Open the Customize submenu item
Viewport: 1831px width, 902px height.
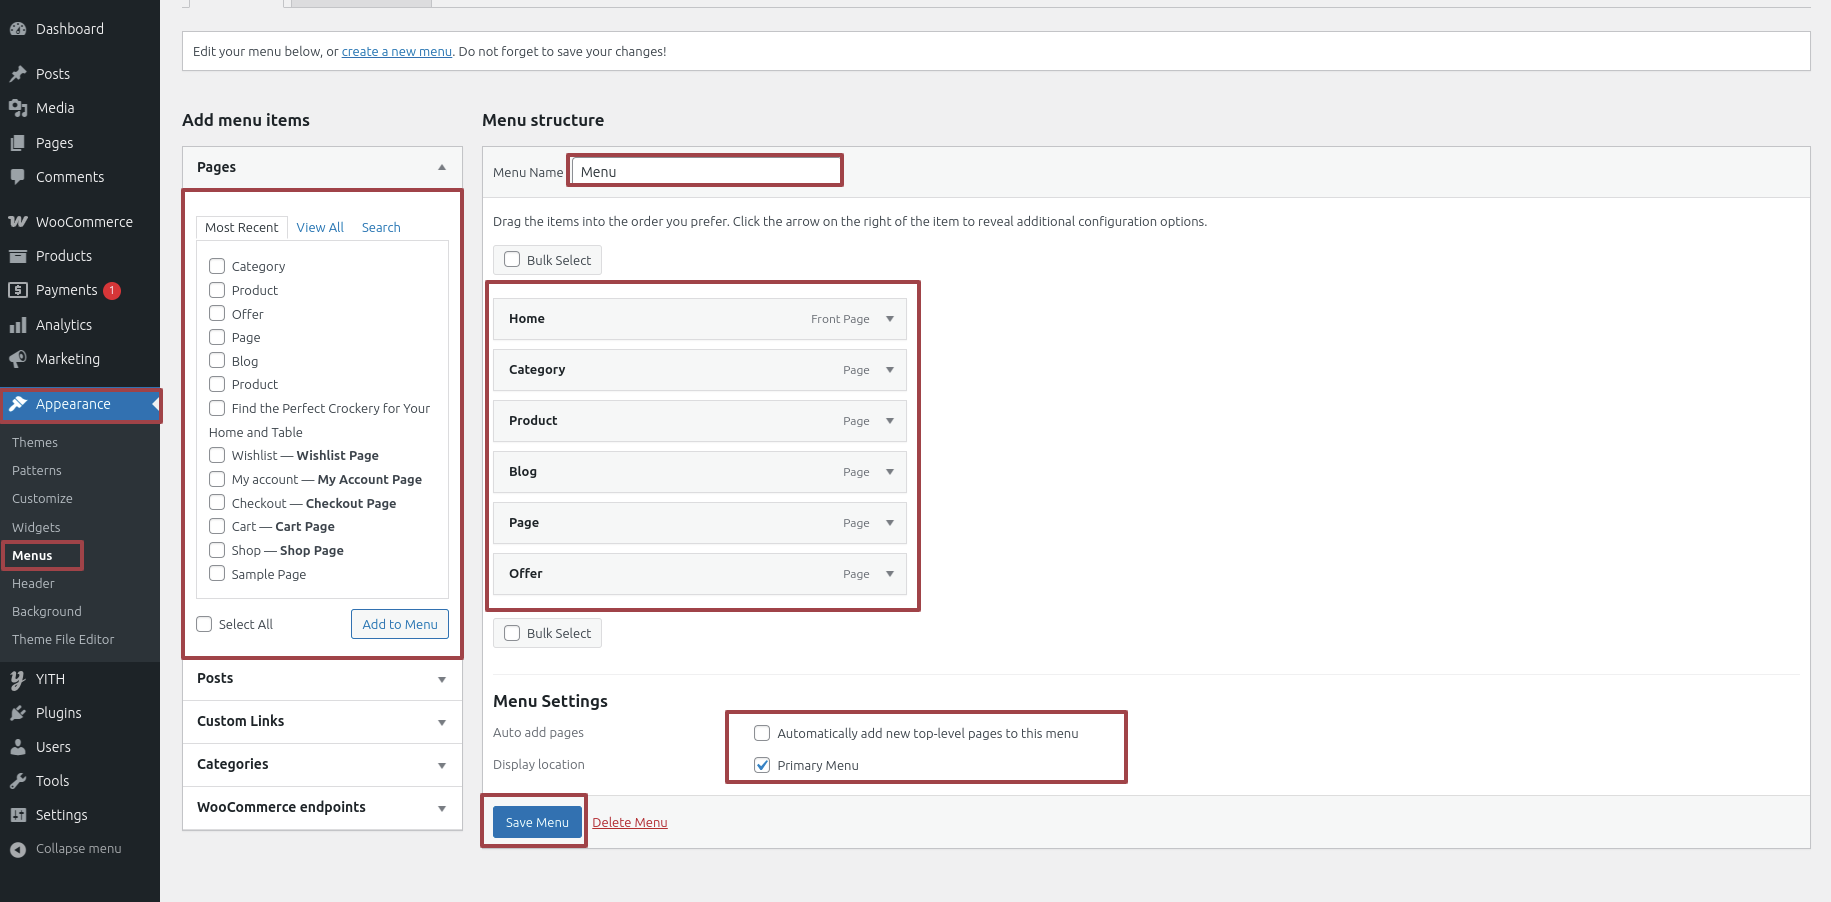(42, 499)
